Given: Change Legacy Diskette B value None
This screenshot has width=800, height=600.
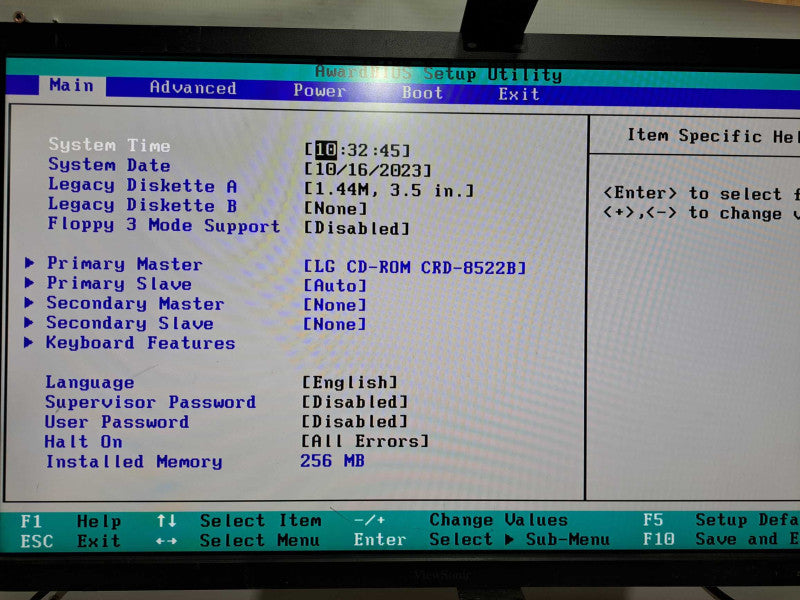Looking at the screenshot, I should [x=336, y=209].
